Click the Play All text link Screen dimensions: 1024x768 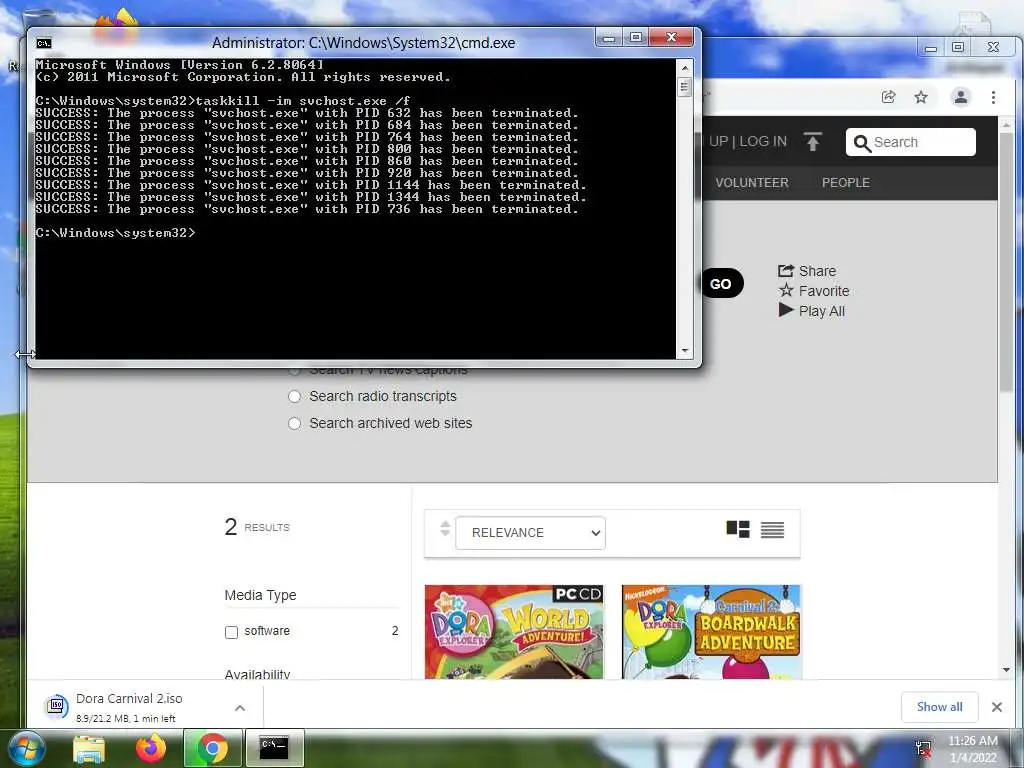822,312
